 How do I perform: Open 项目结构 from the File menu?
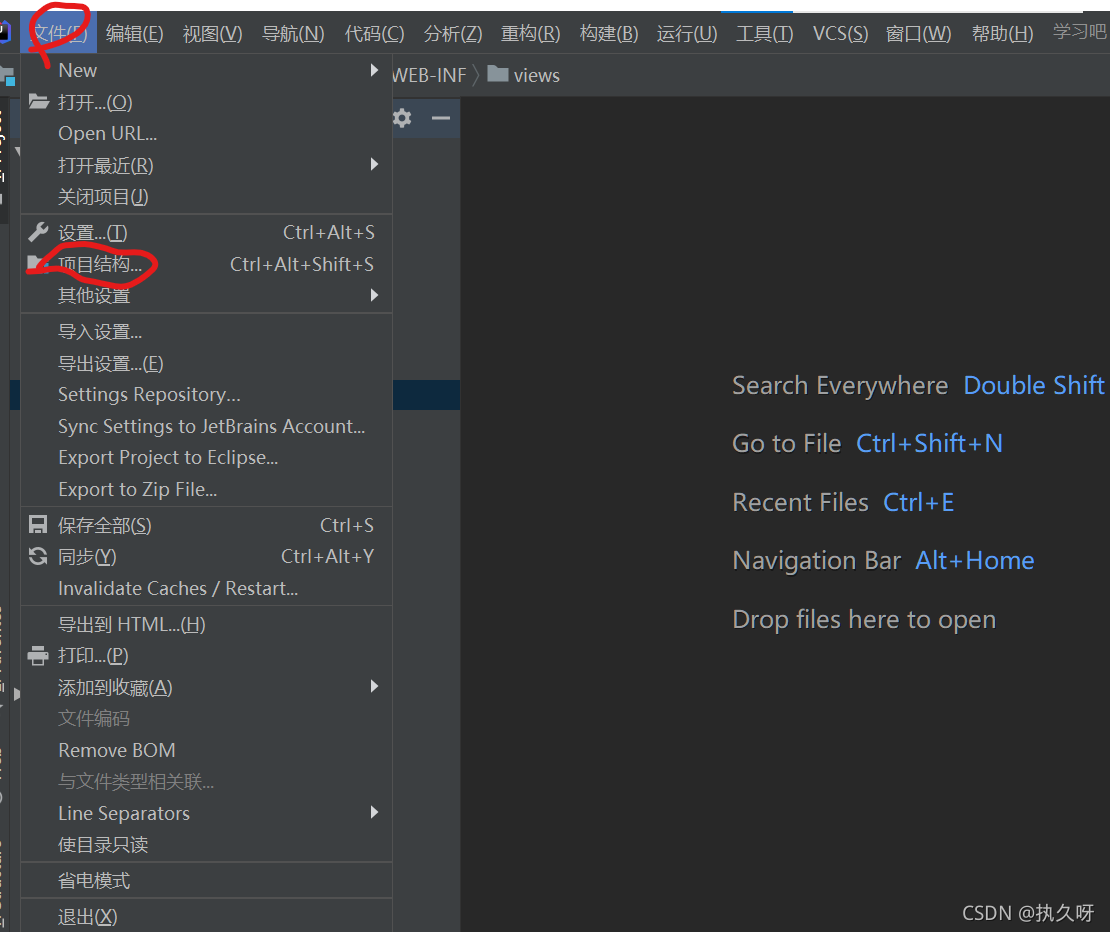click(x=100, y=264)
